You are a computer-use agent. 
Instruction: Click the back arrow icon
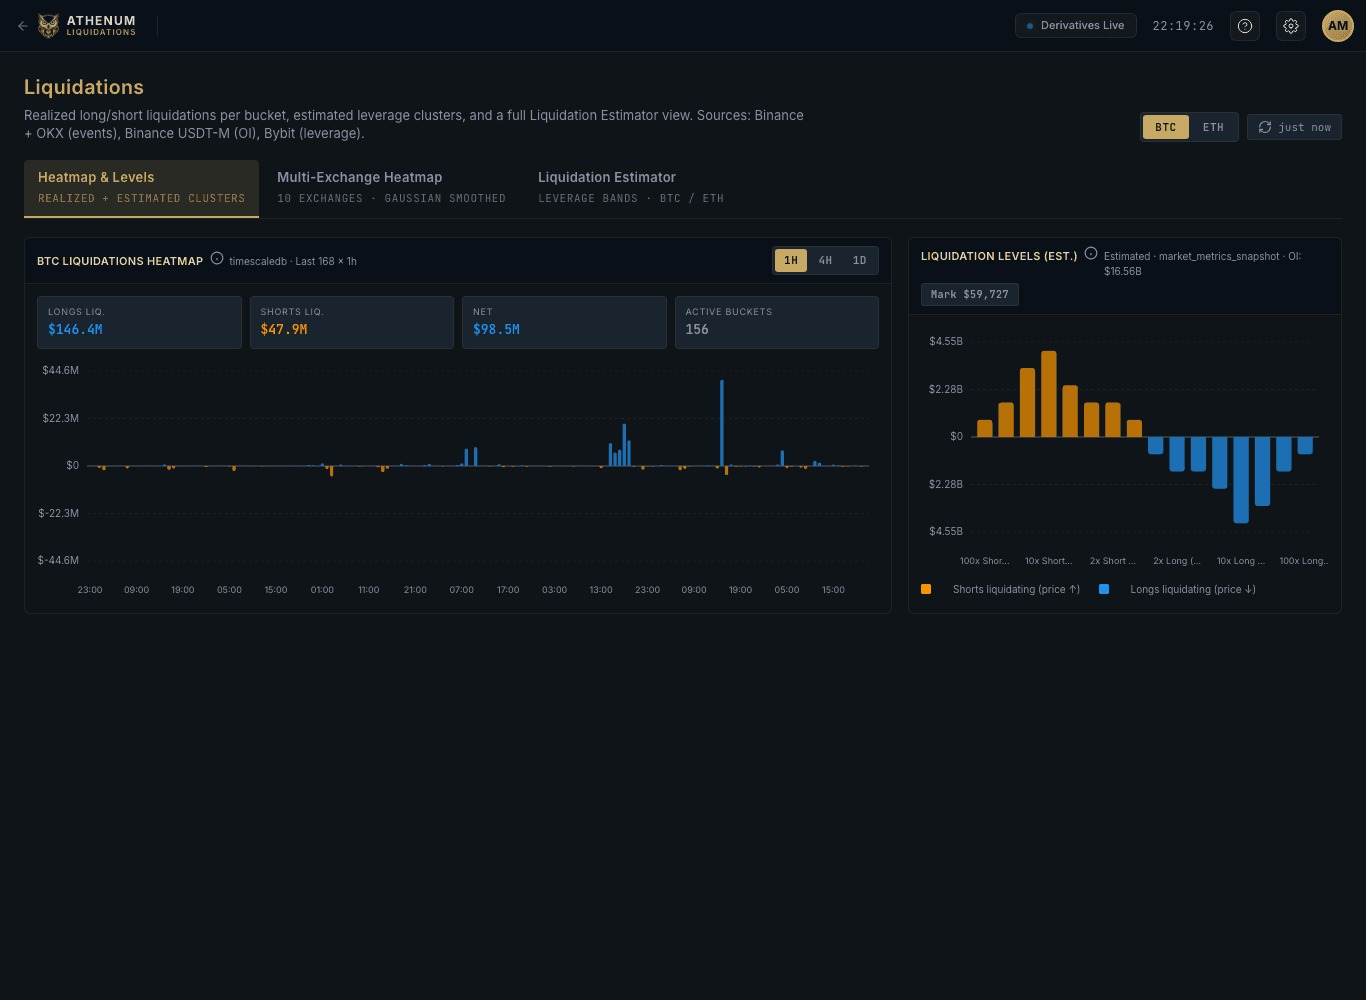click(22, 26)
